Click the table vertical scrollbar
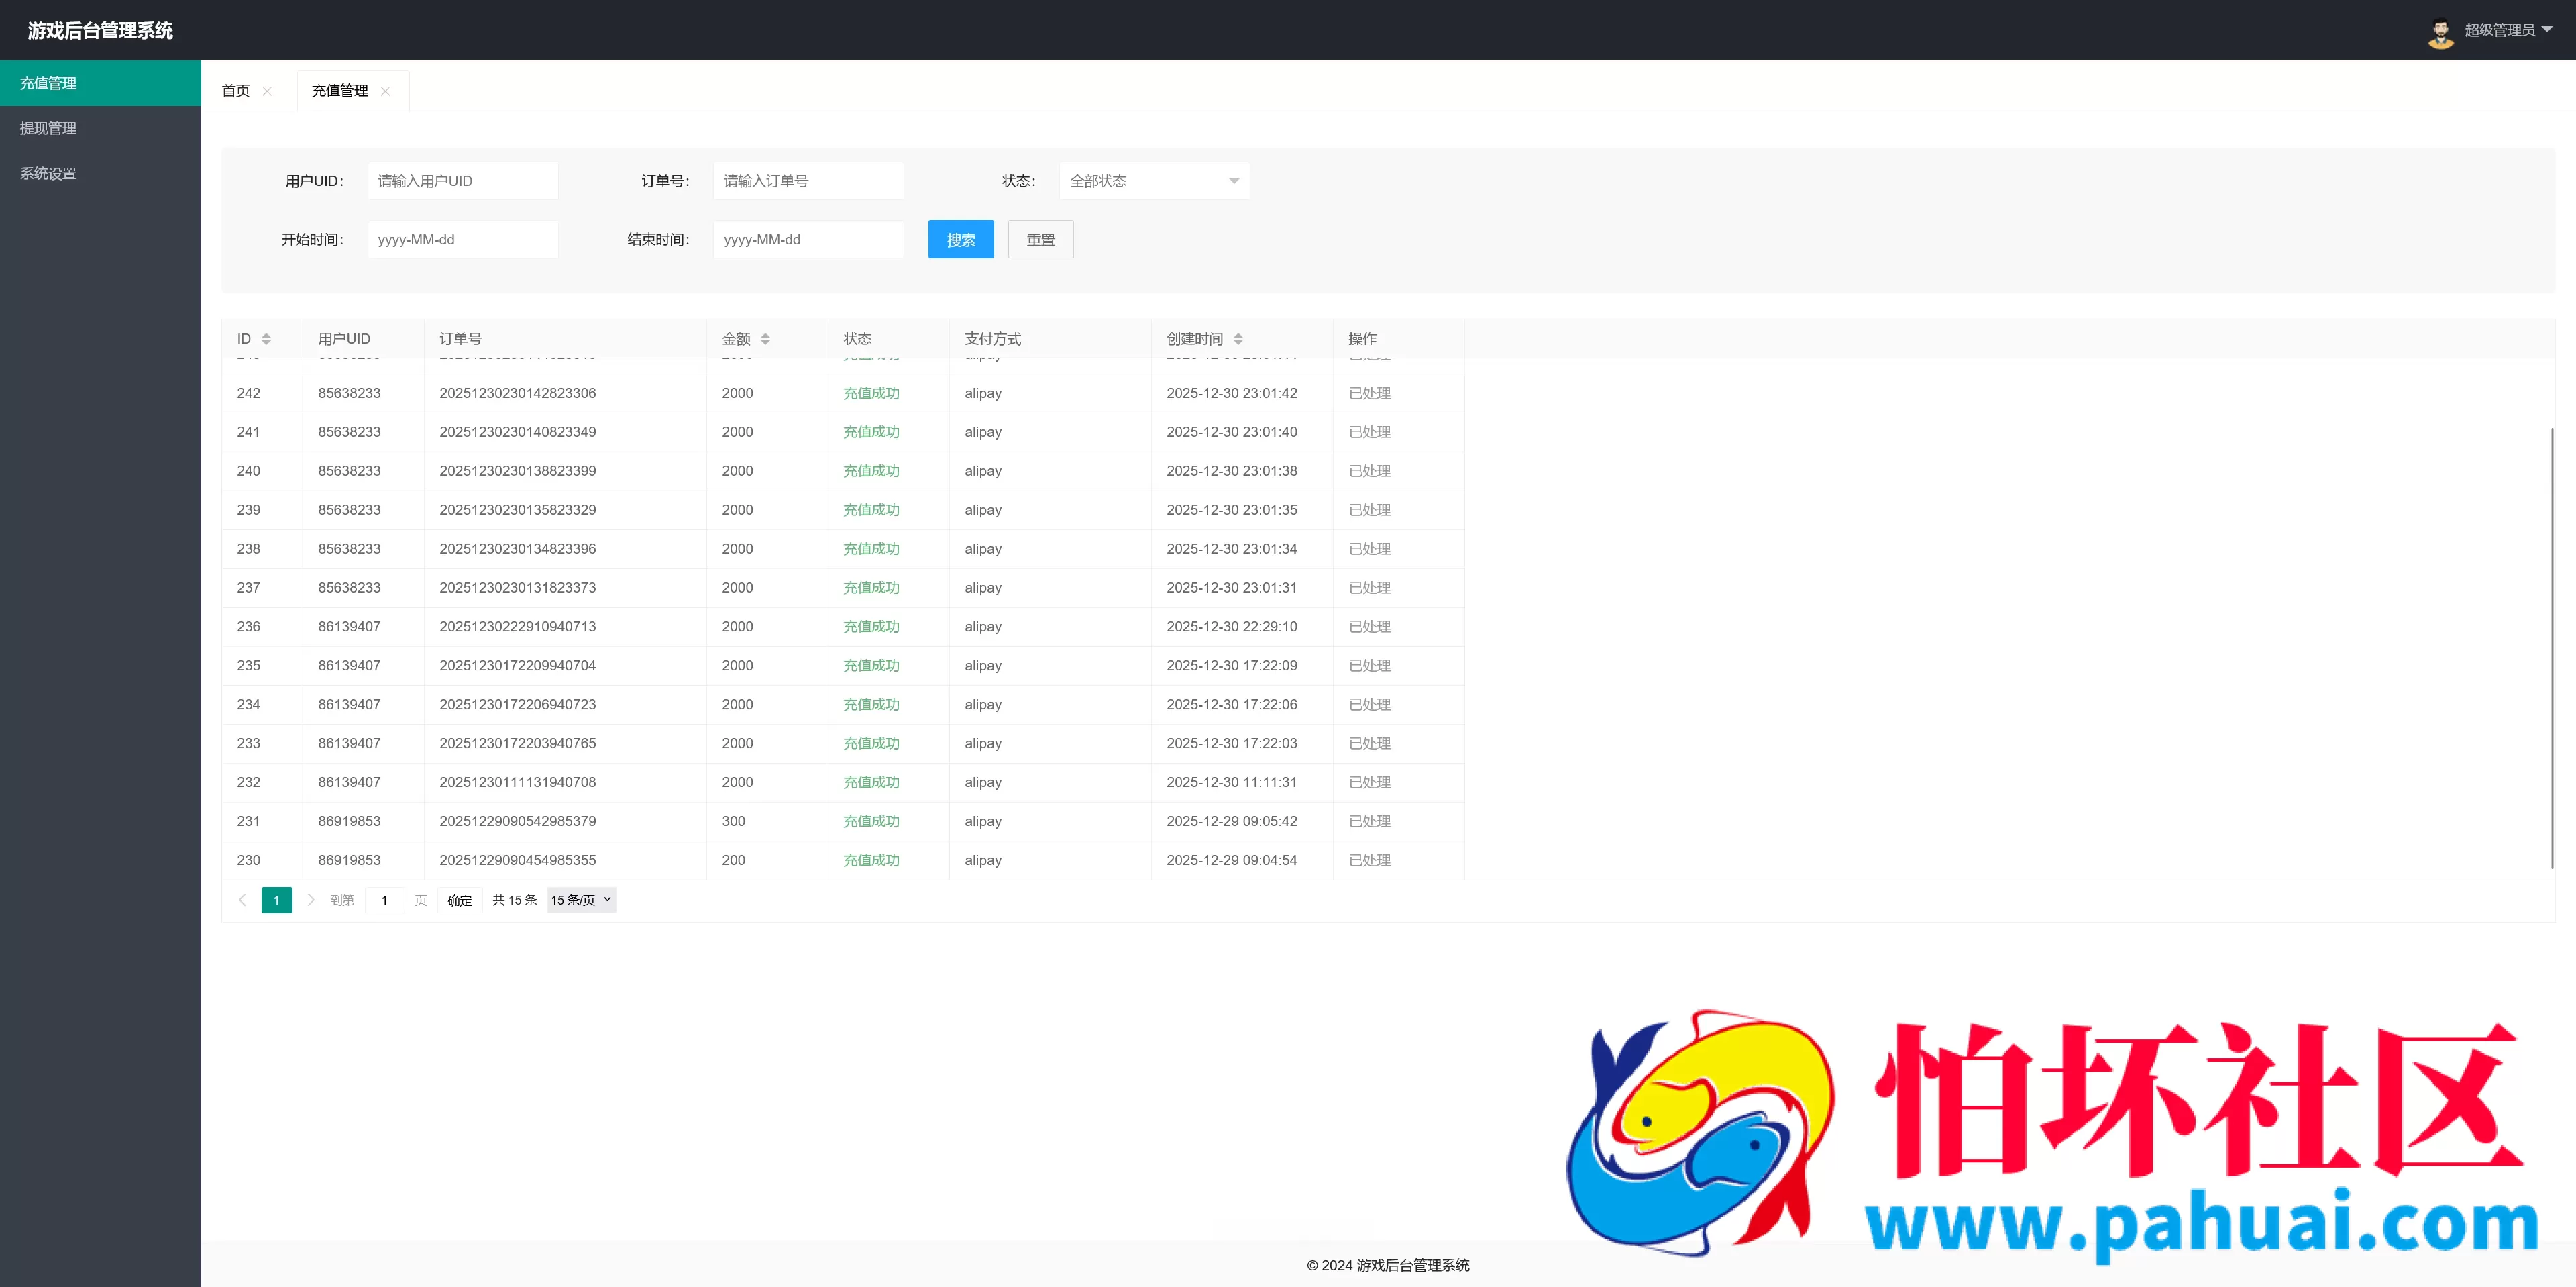This screenshot has width=2576, height=1287. [2552, 648]
